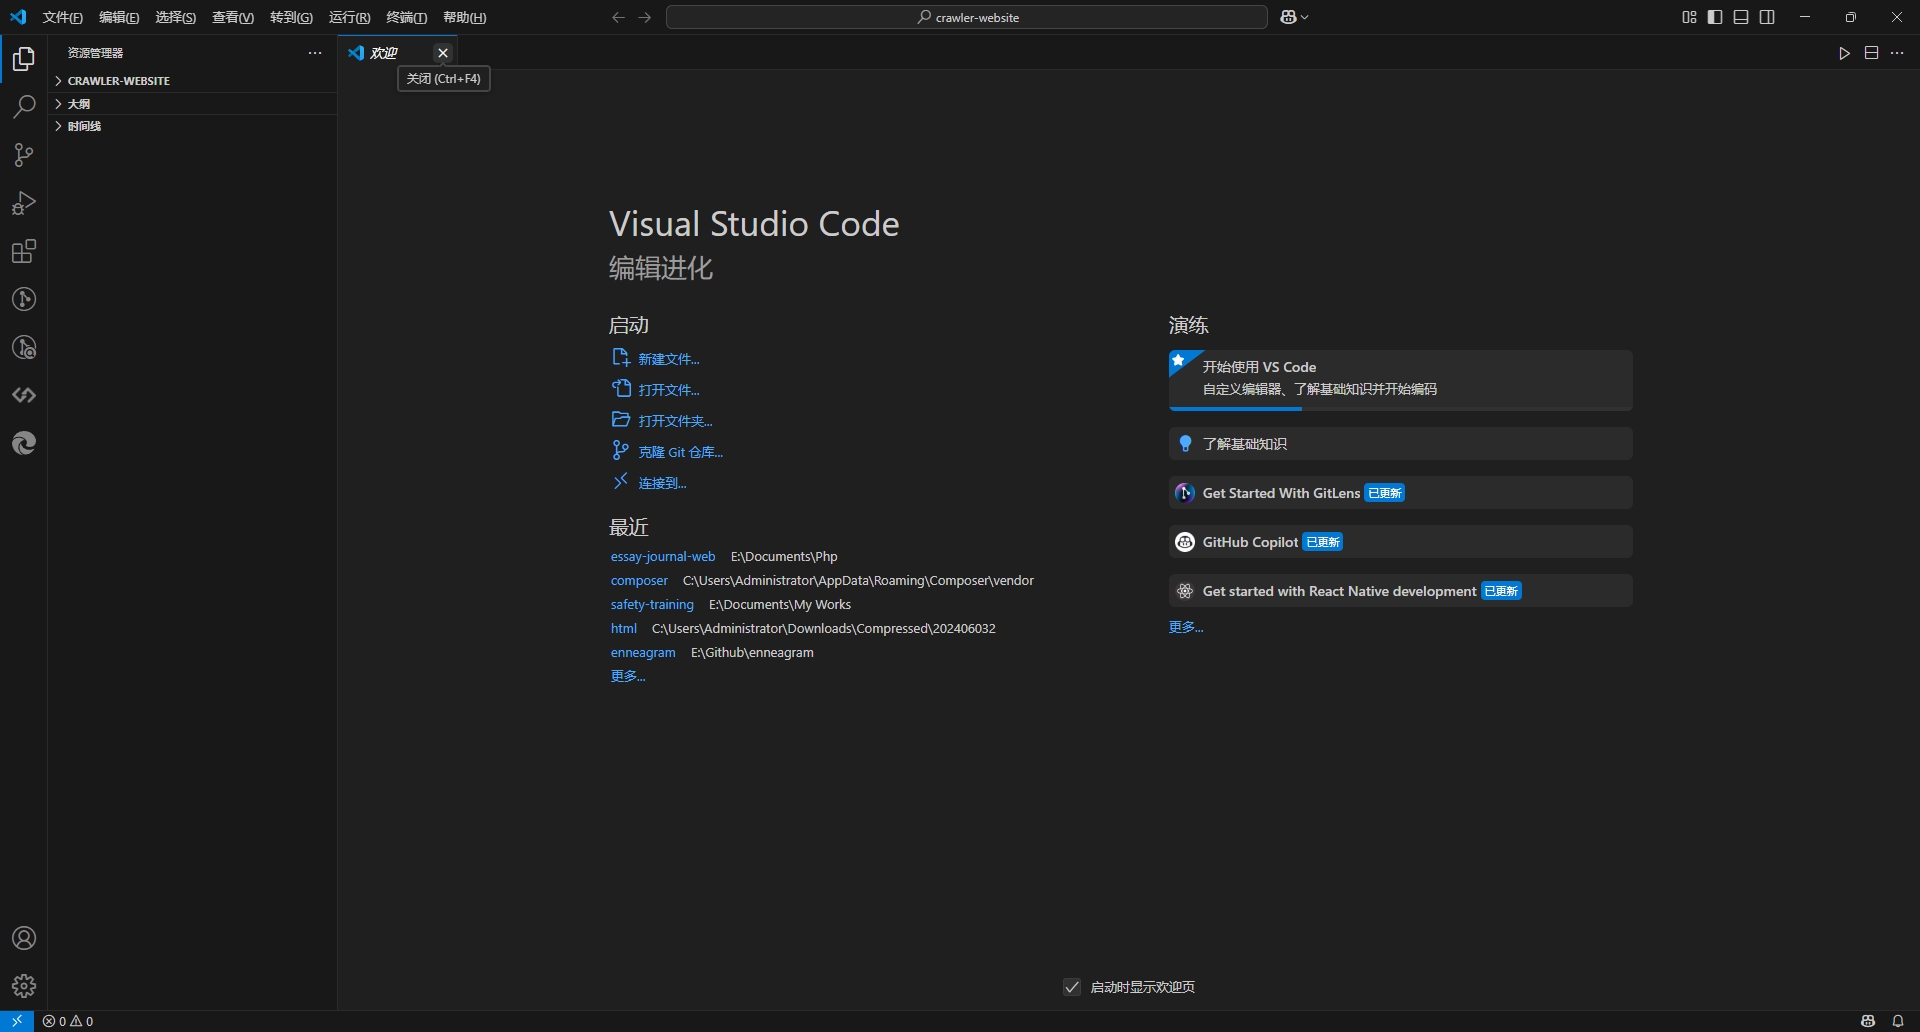Open the Explorer view in activity bar
The image size is (1920, 1032).
point(24,59)
